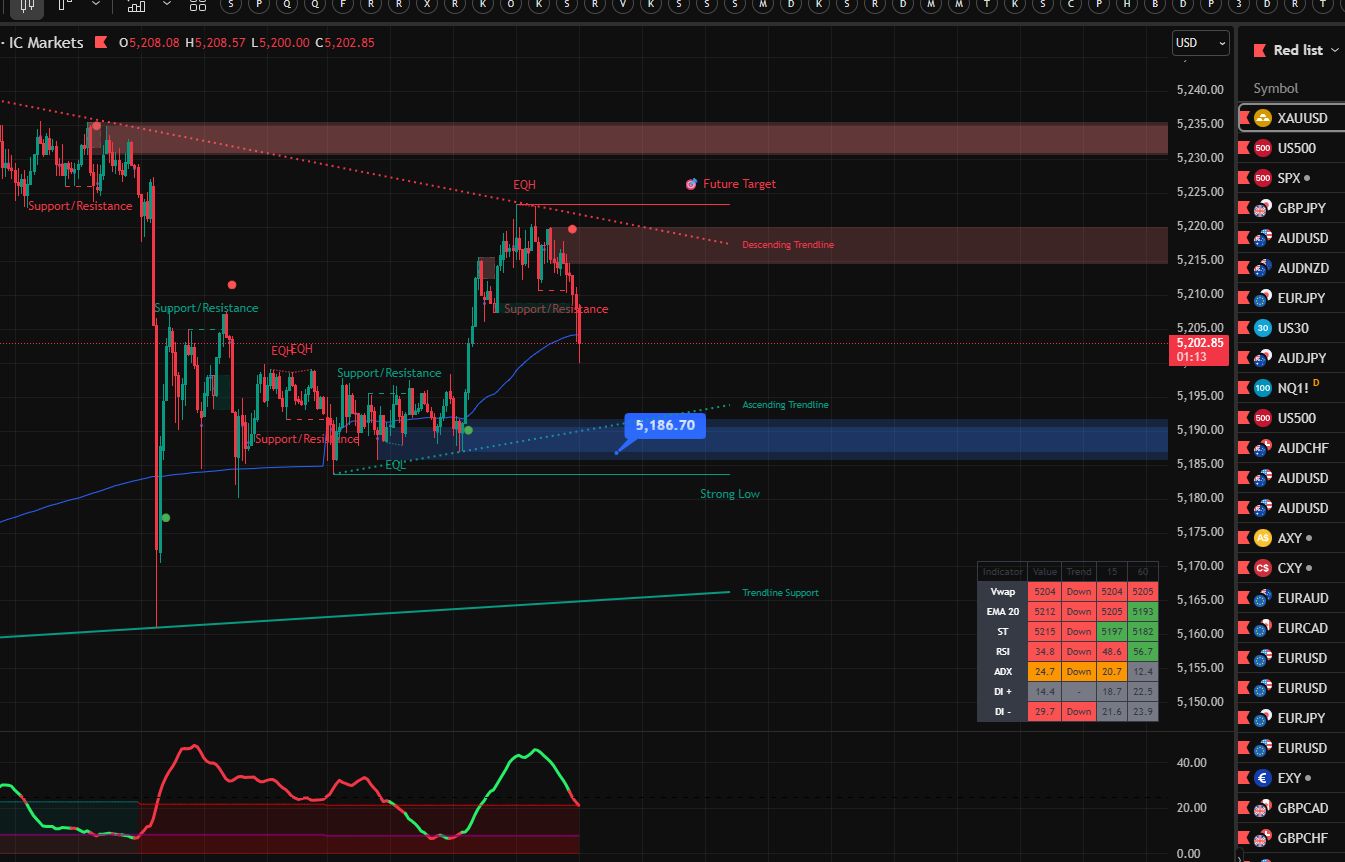The height and width of the screenshot is (862, 1345).
Task: Click the NQ1! symbol logo
Action: pyautogui.click(x=1262, y=388)
